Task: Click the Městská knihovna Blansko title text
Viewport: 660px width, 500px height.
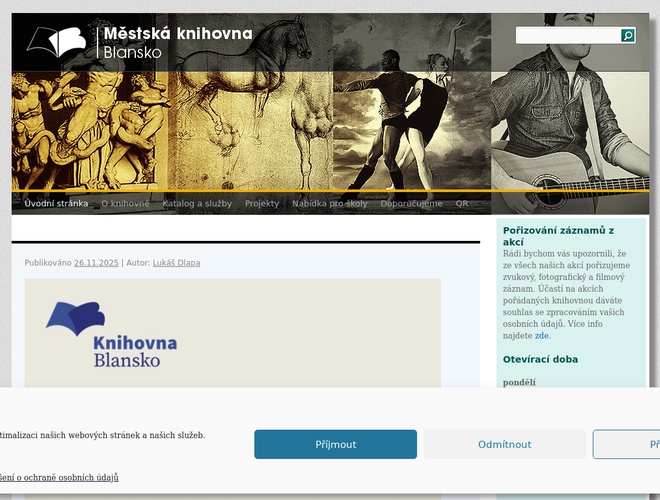Action: (x=178, y=42)
